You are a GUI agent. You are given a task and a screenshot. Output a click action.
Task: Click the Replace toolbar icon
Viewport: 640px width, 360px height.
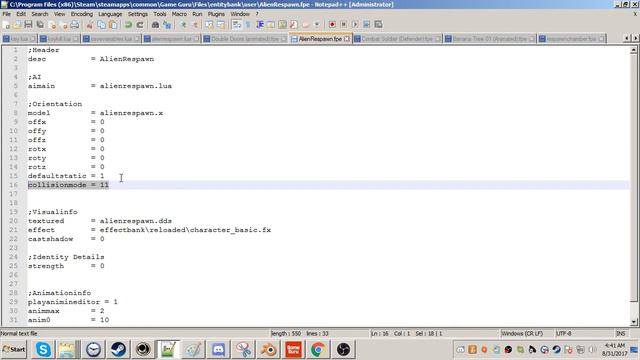tap(167, 25)
